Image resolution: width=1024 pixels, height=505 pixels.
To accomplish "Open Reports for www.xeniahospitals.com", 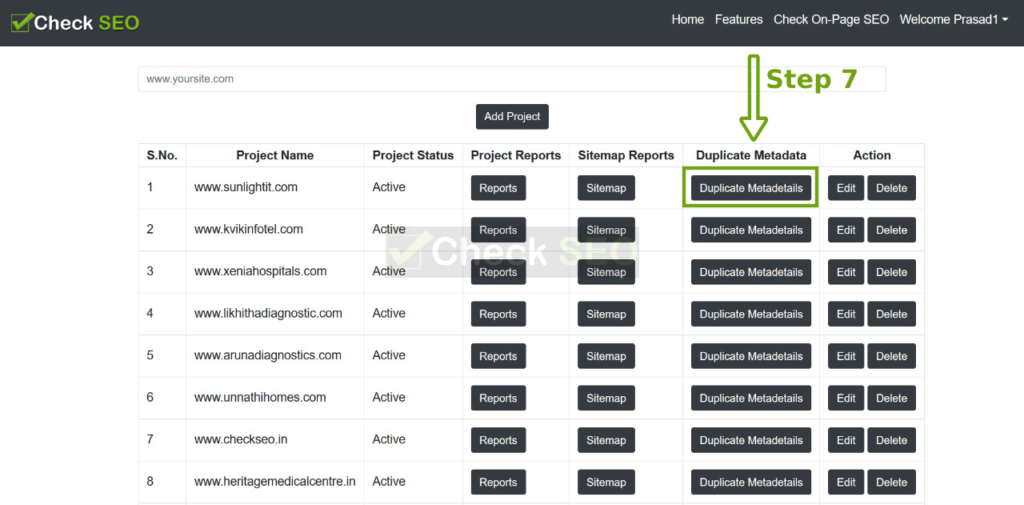I will (x=498, y=272).
